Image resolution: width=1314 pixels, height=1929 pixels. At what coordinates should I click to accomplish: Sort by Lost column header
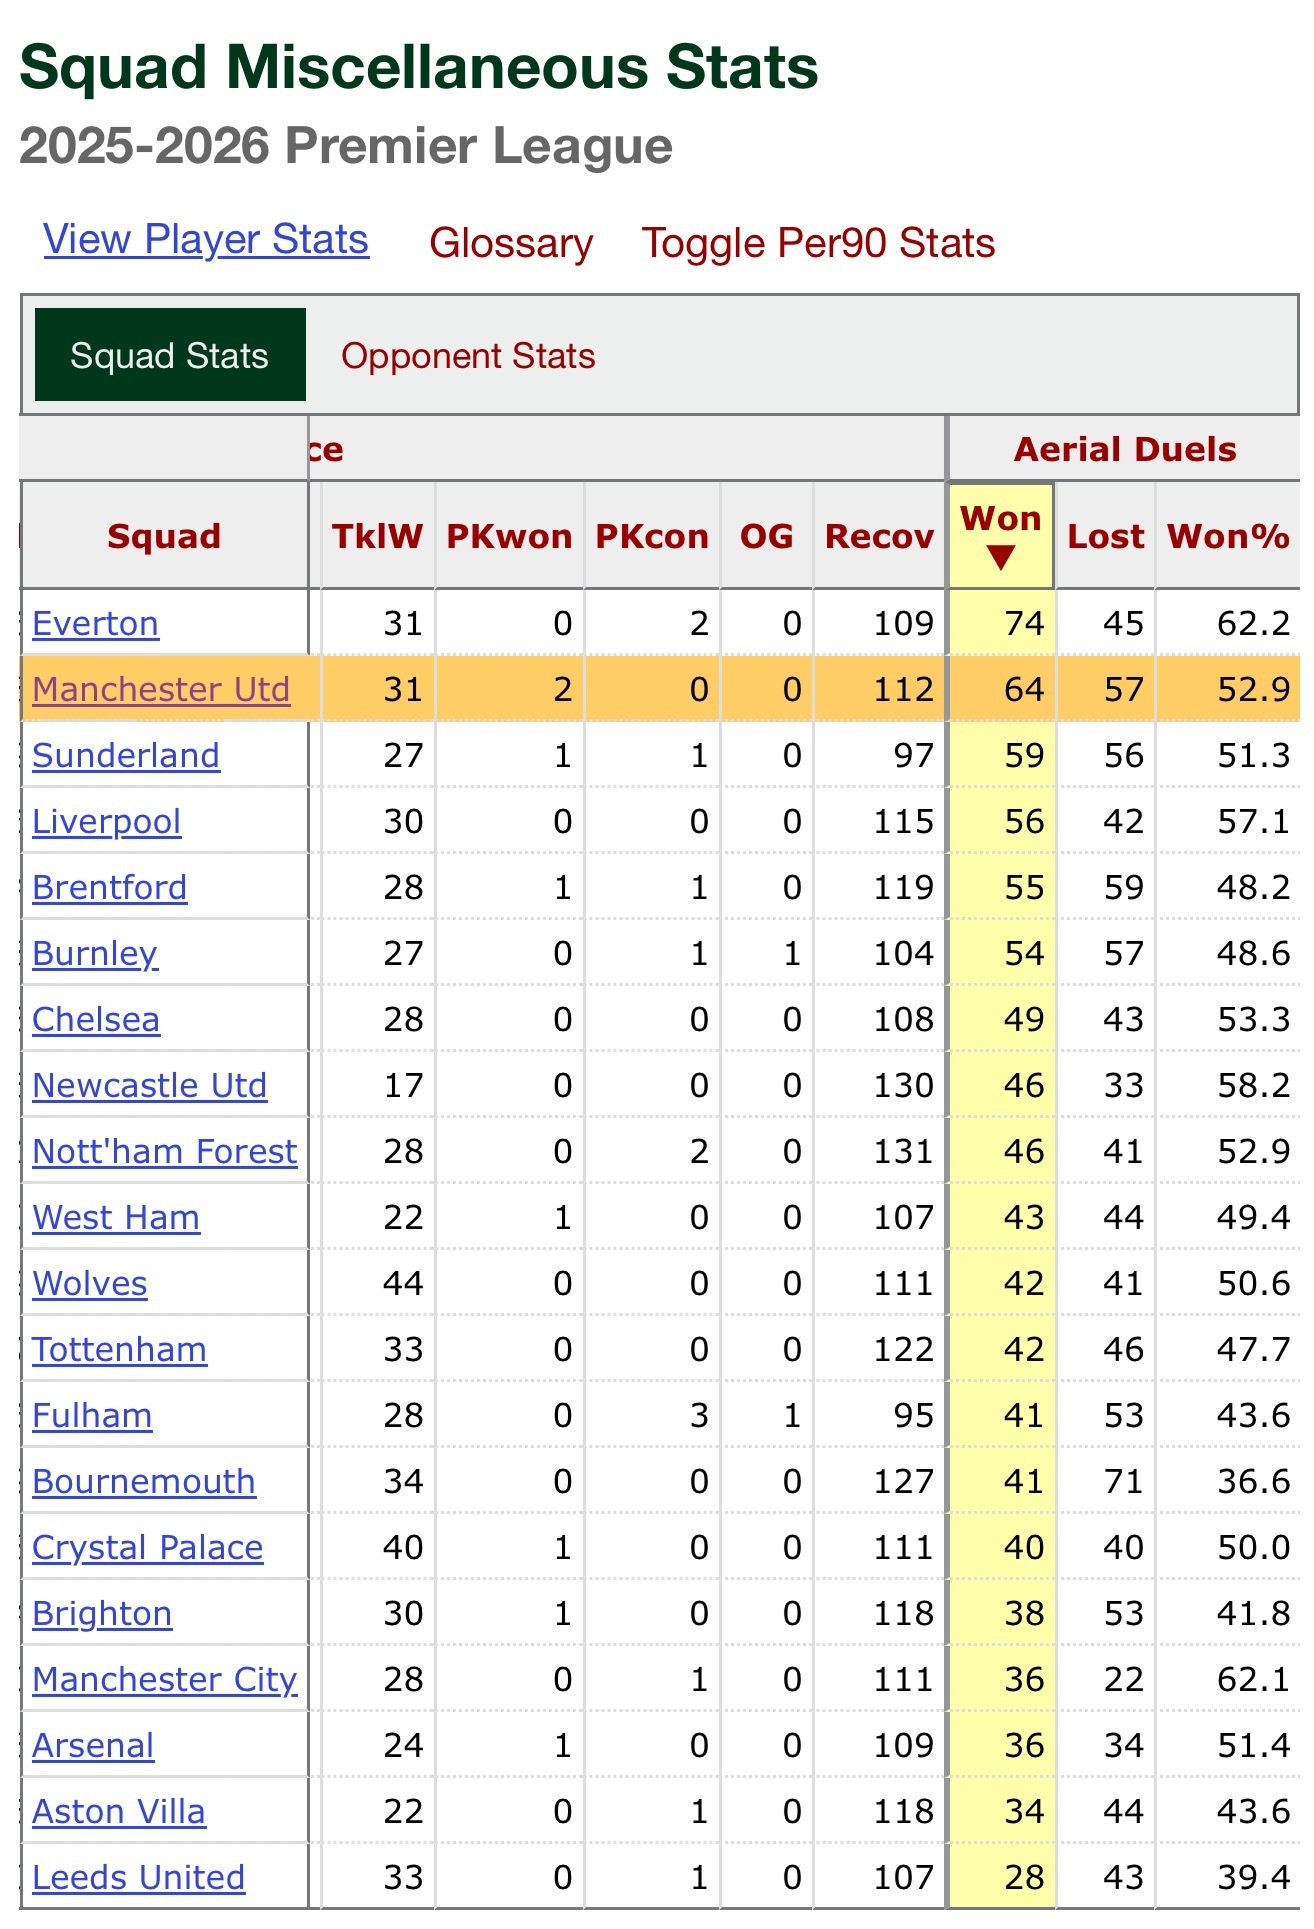click(1105, 535)
